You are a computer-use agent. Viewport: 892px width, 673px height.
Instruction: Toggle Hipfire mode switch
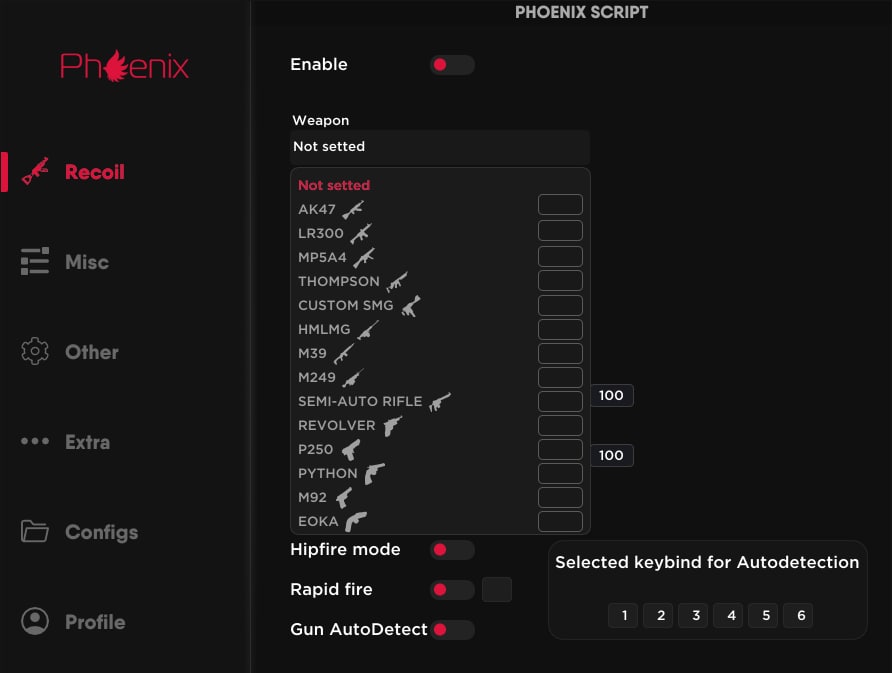(452, 550)
